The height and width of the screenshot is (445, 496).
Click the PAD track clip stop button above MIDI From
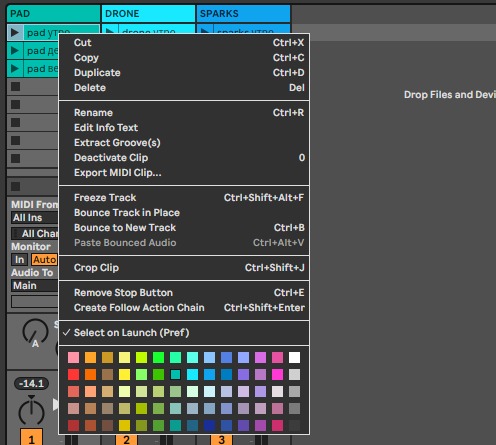16,186
